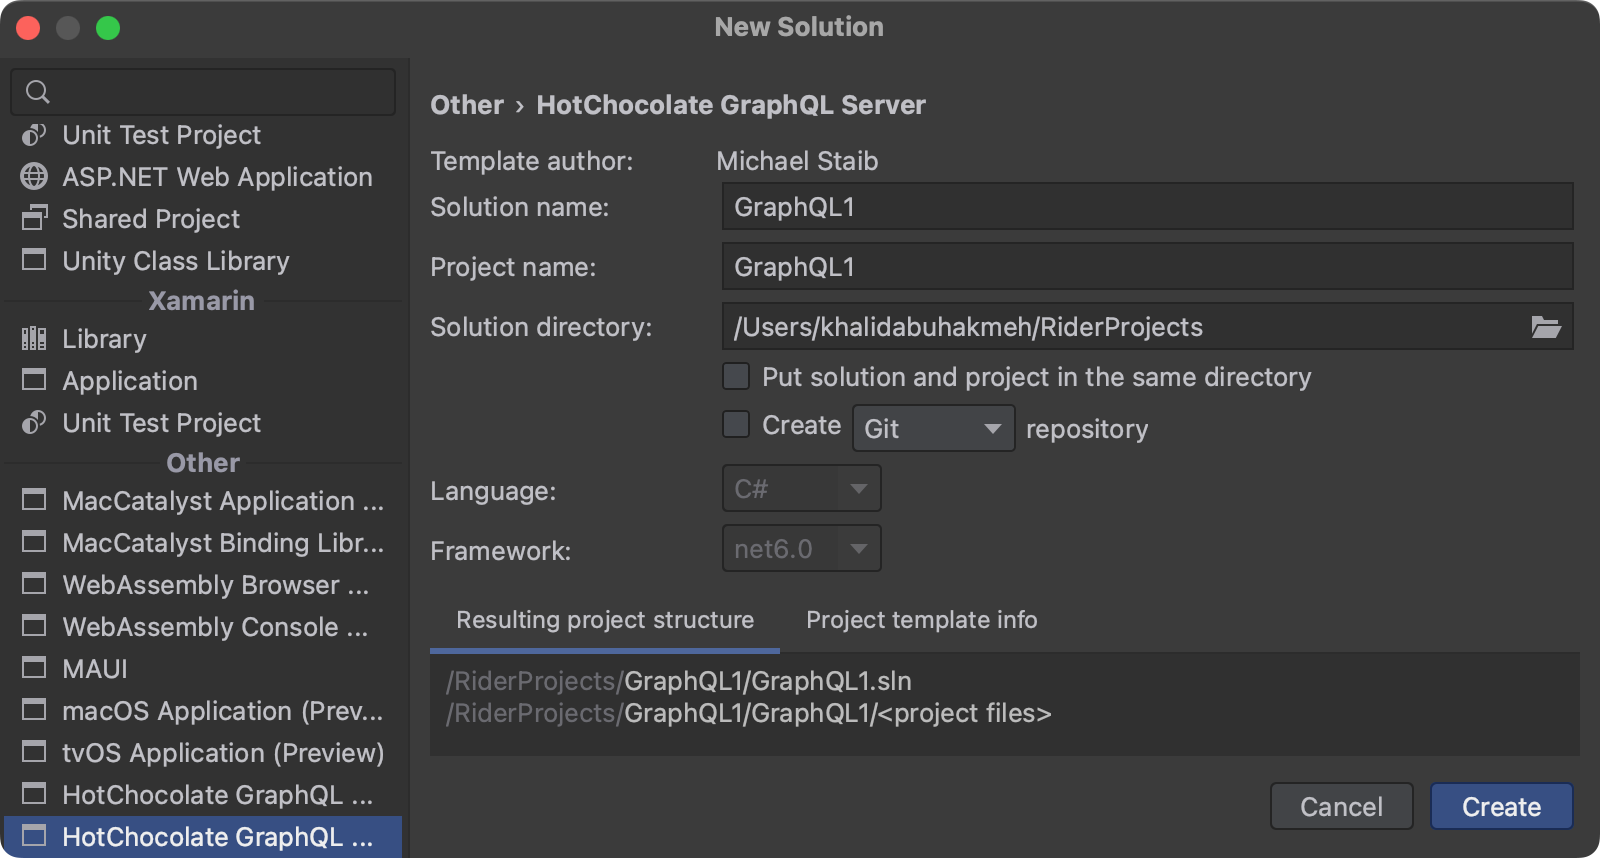Click the Xamarin Library books icon
Viewport: 1600px width, 858px height.
[34, 339]
